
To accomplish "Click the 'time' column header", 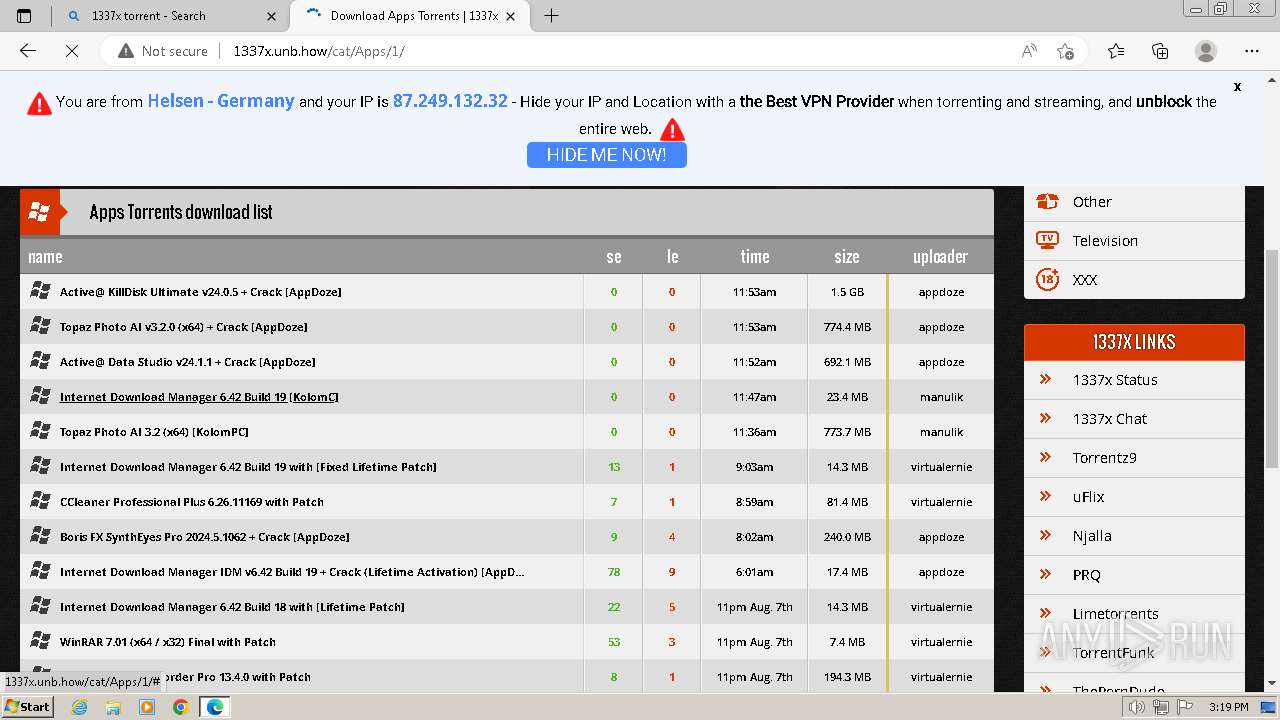I will pos(755,257).
